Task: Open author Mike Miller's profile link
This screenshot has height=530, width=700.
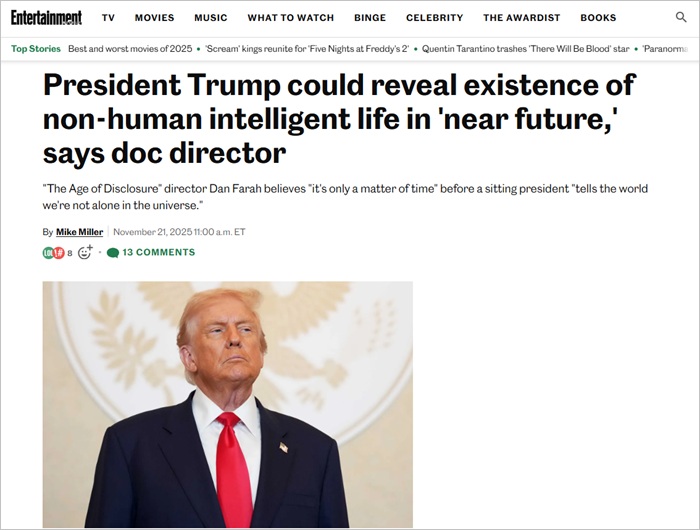Action: point(79,232)
